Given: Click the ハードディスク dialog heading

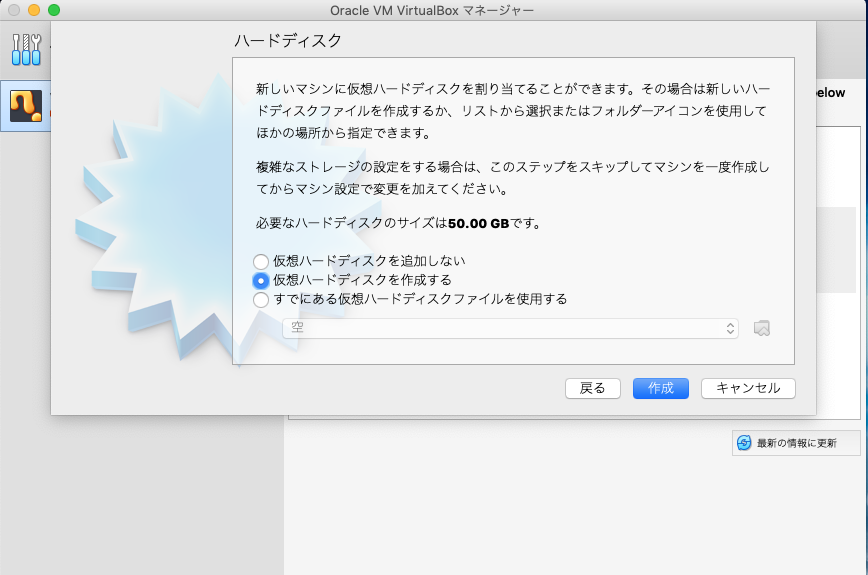Looking at the screenshot, I should pyautogui.click(x=288, y=40).
